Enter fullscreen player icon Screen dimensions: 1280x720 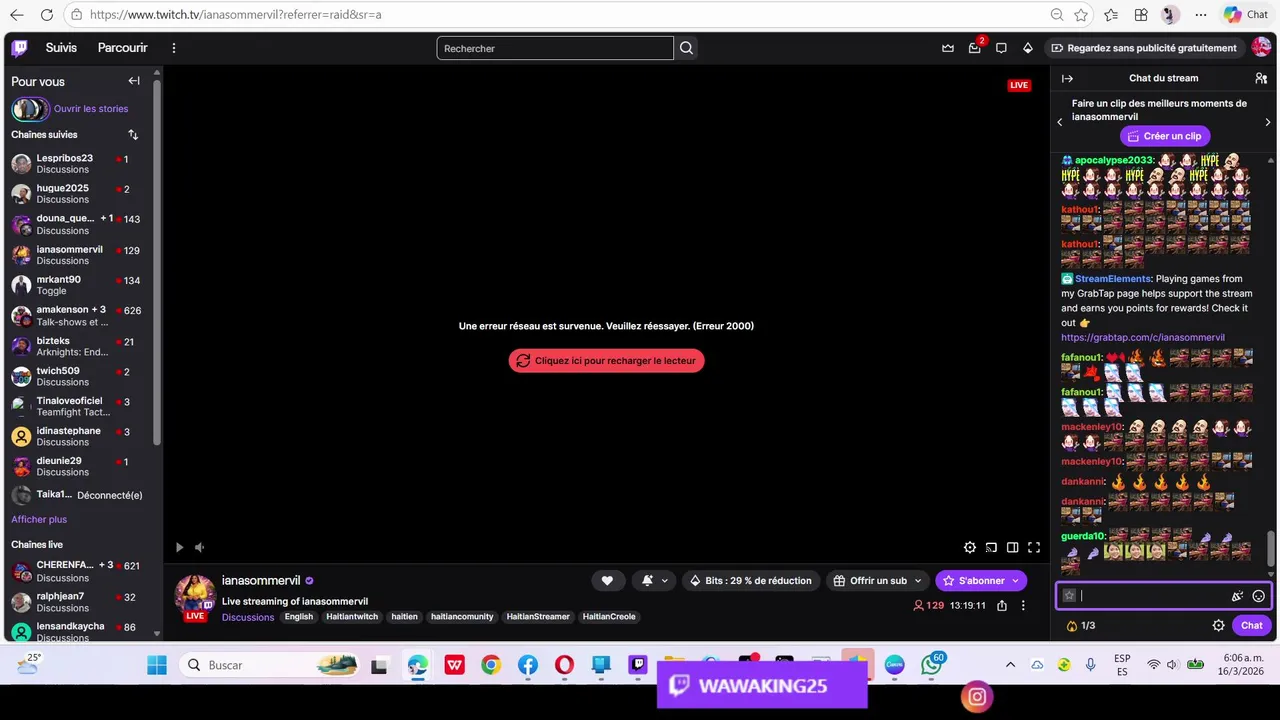1034,547
